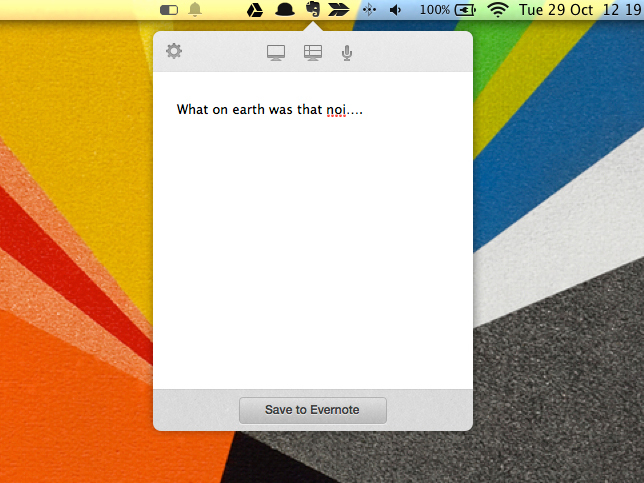
Task: Capture a full screen screenshot
Action: (x=276, y=53)
